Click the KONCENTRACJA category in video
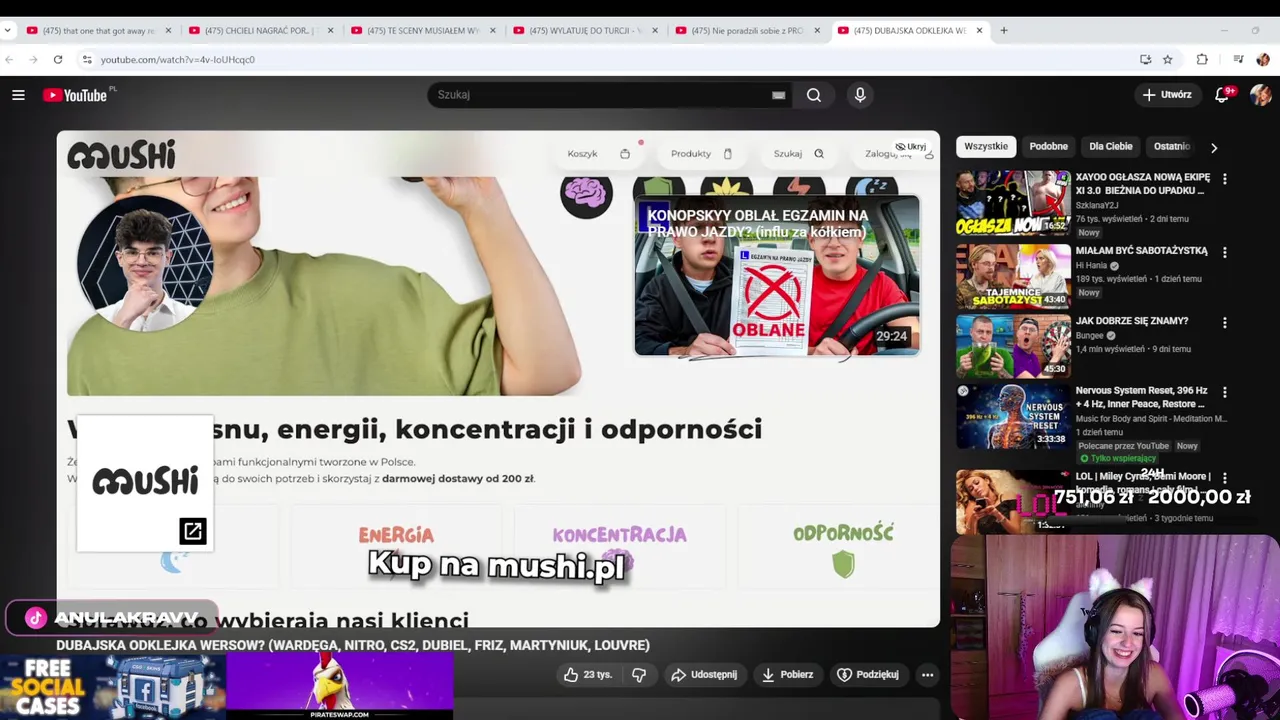 [x=619, y=535]
